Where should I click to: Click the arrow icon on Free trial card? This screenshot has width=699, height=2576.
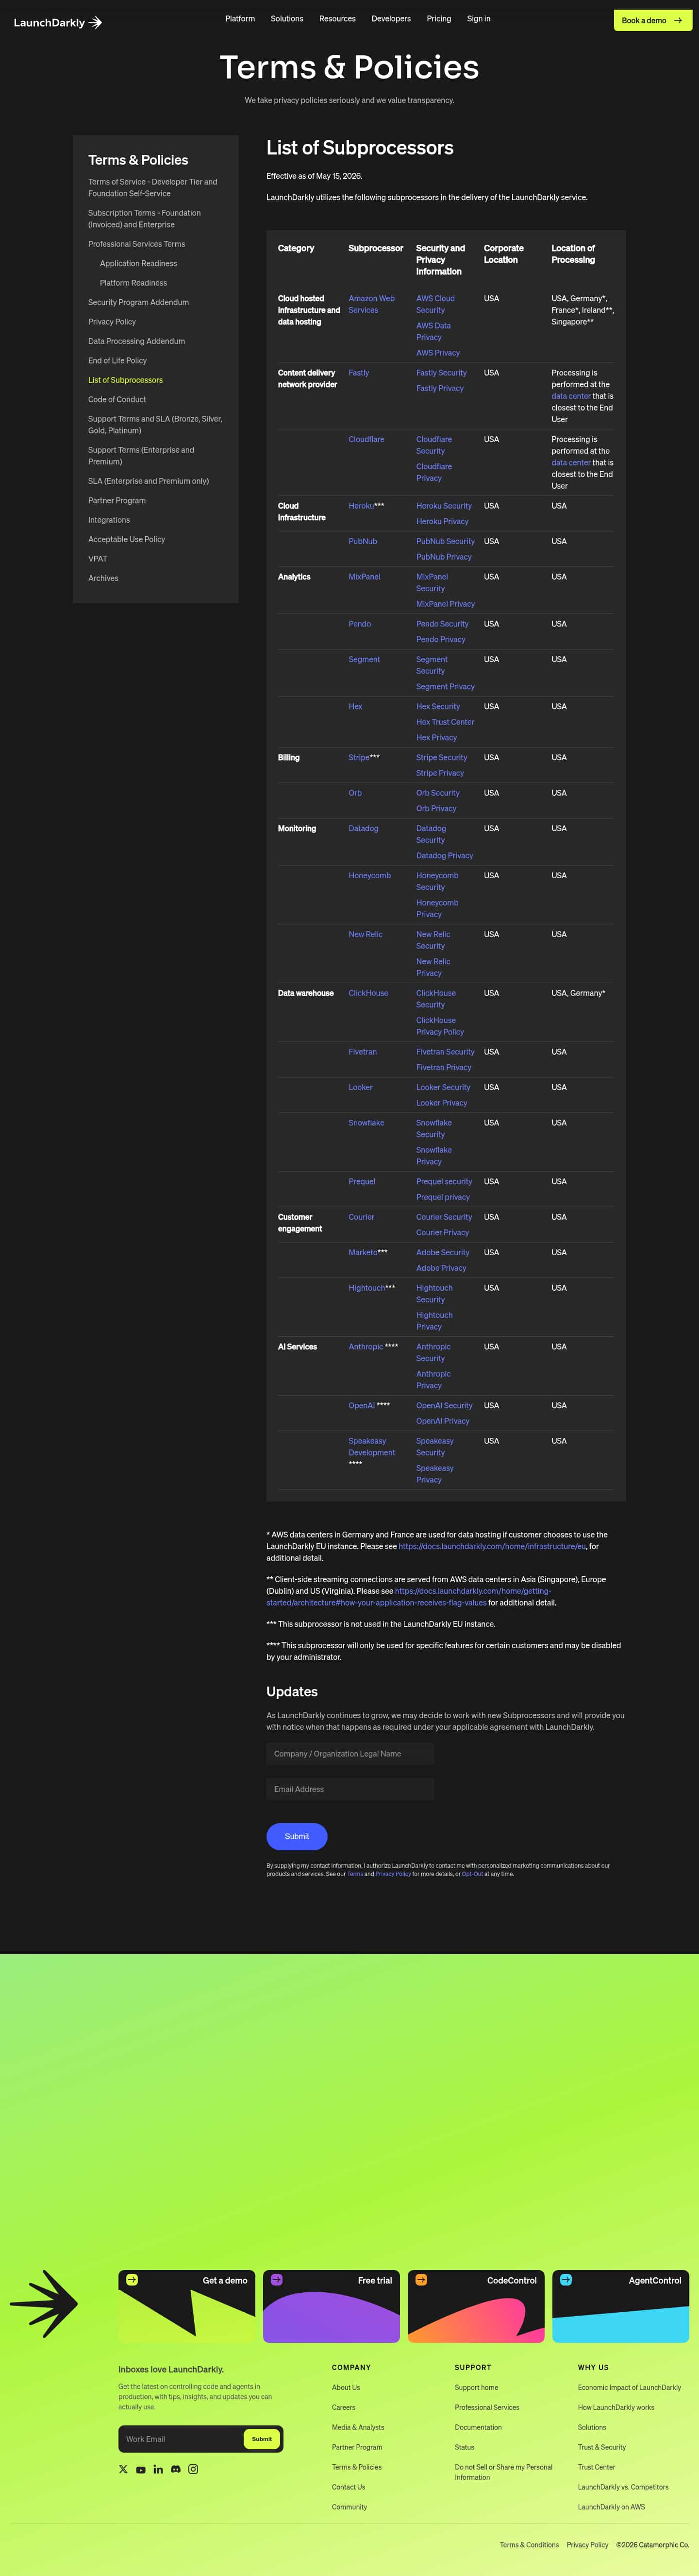point(277,2280)
